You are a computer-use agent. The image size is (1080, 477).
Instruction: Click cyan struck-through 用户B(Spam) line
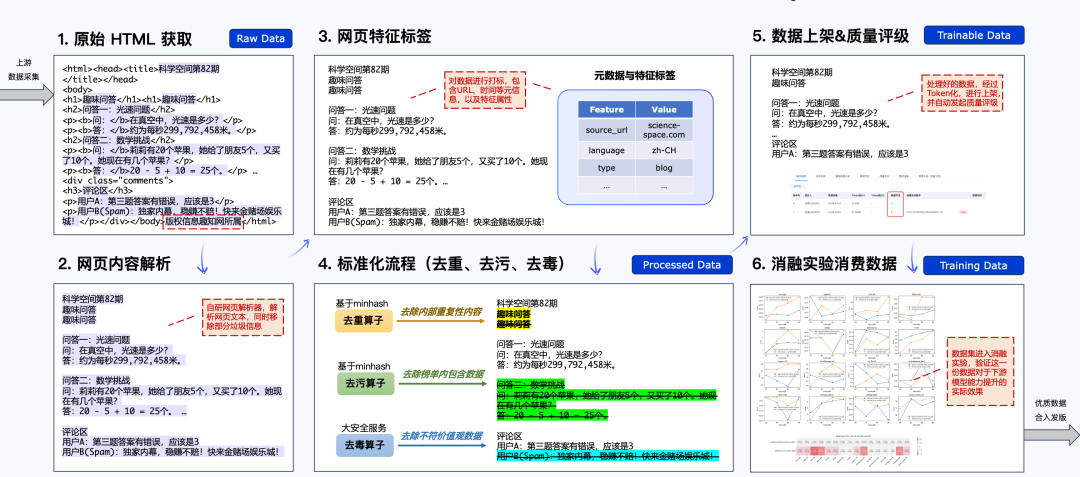click(608, 455)
